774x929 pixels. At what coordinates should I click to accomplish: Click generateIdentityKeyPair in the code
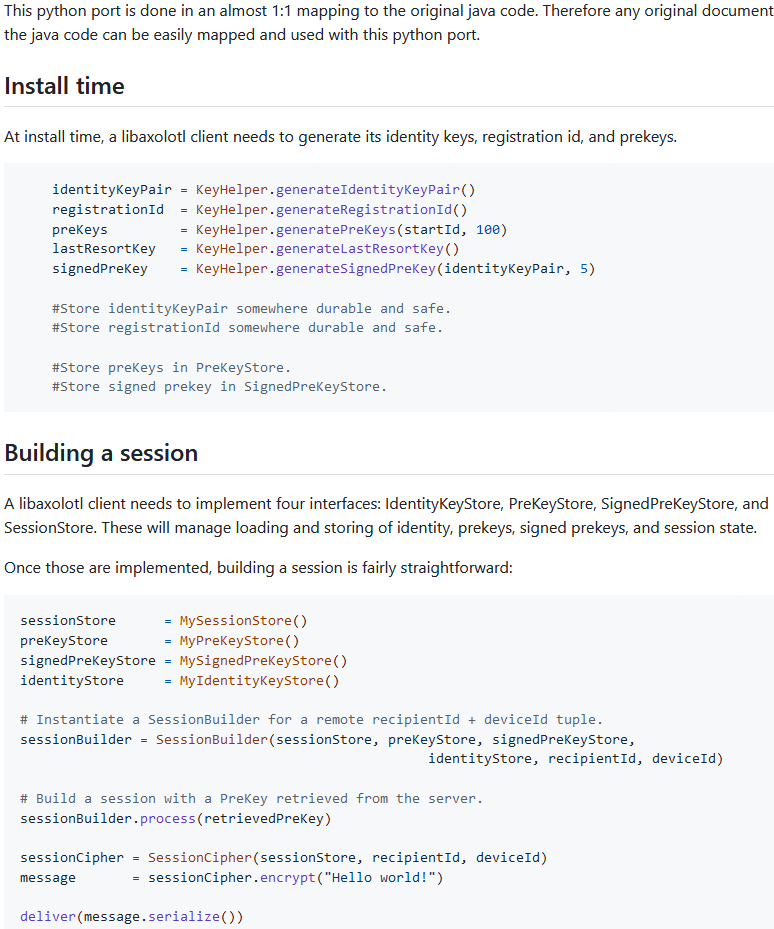point(367,190)
